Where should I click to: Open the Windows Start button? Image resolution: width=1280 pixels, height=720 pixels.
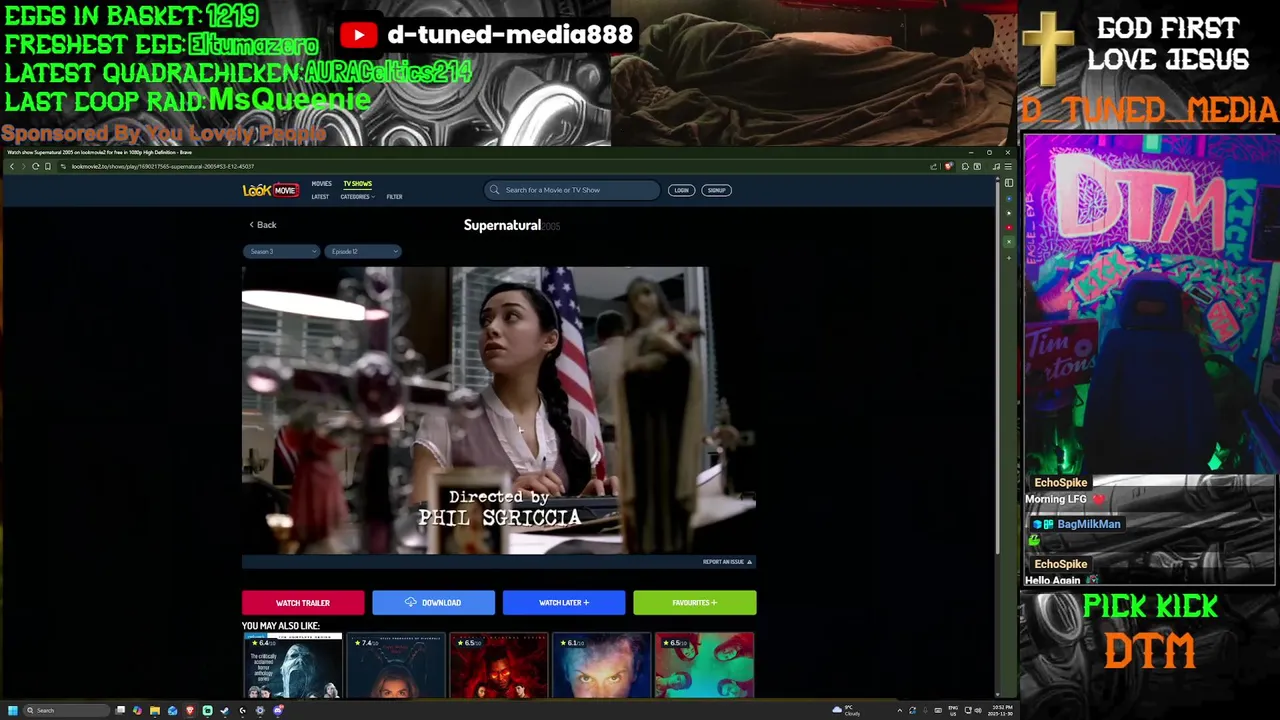point(13,710)
